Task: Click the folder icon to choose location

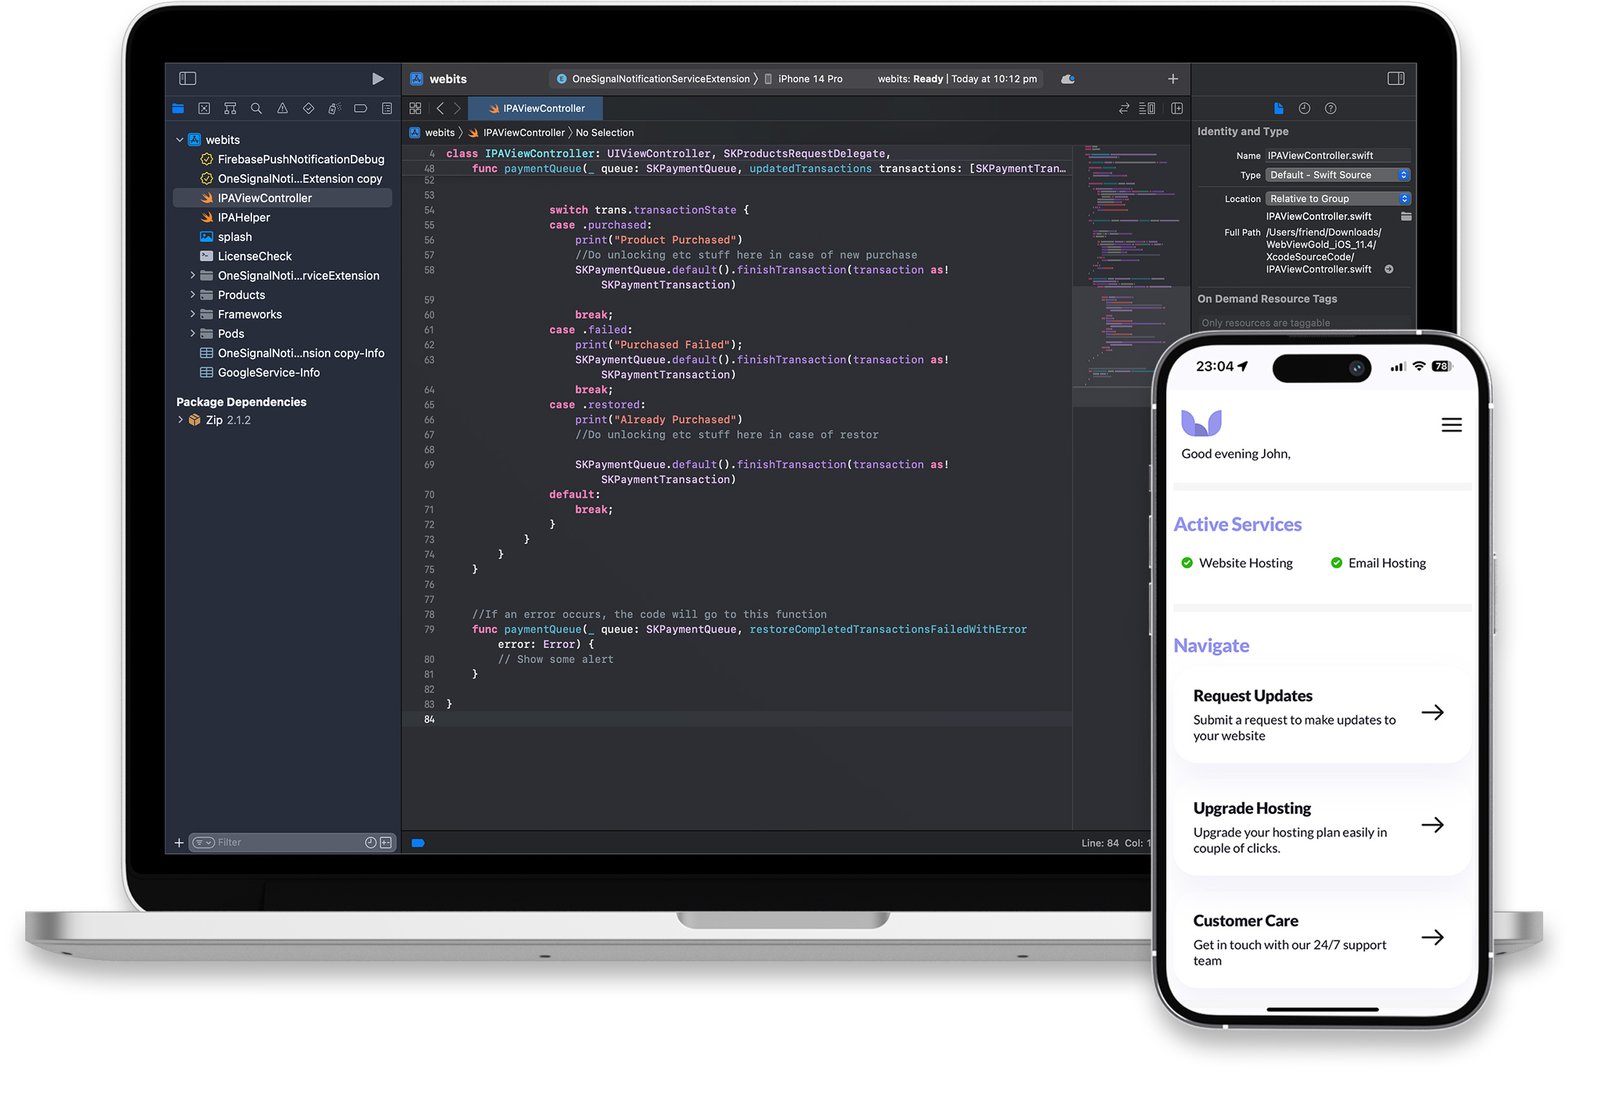Action: click(1406, 216)
